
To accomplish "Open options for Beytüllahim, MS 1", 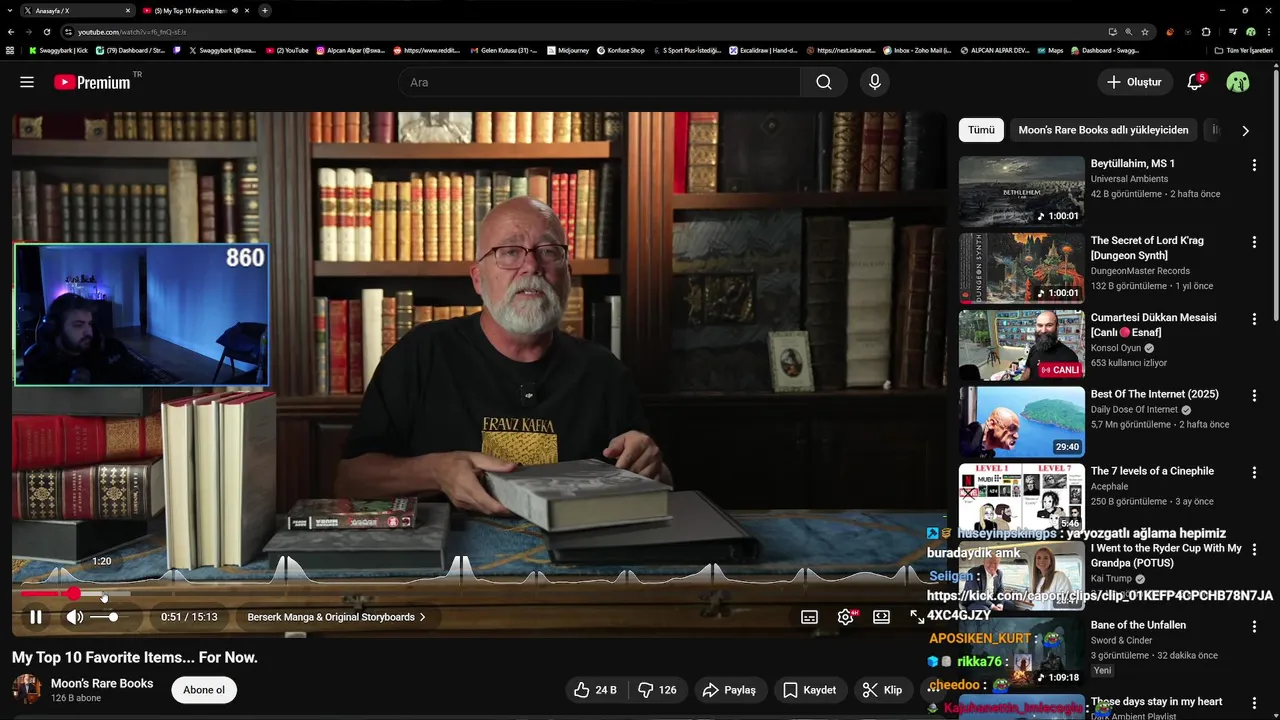I will coord(1254,165).
